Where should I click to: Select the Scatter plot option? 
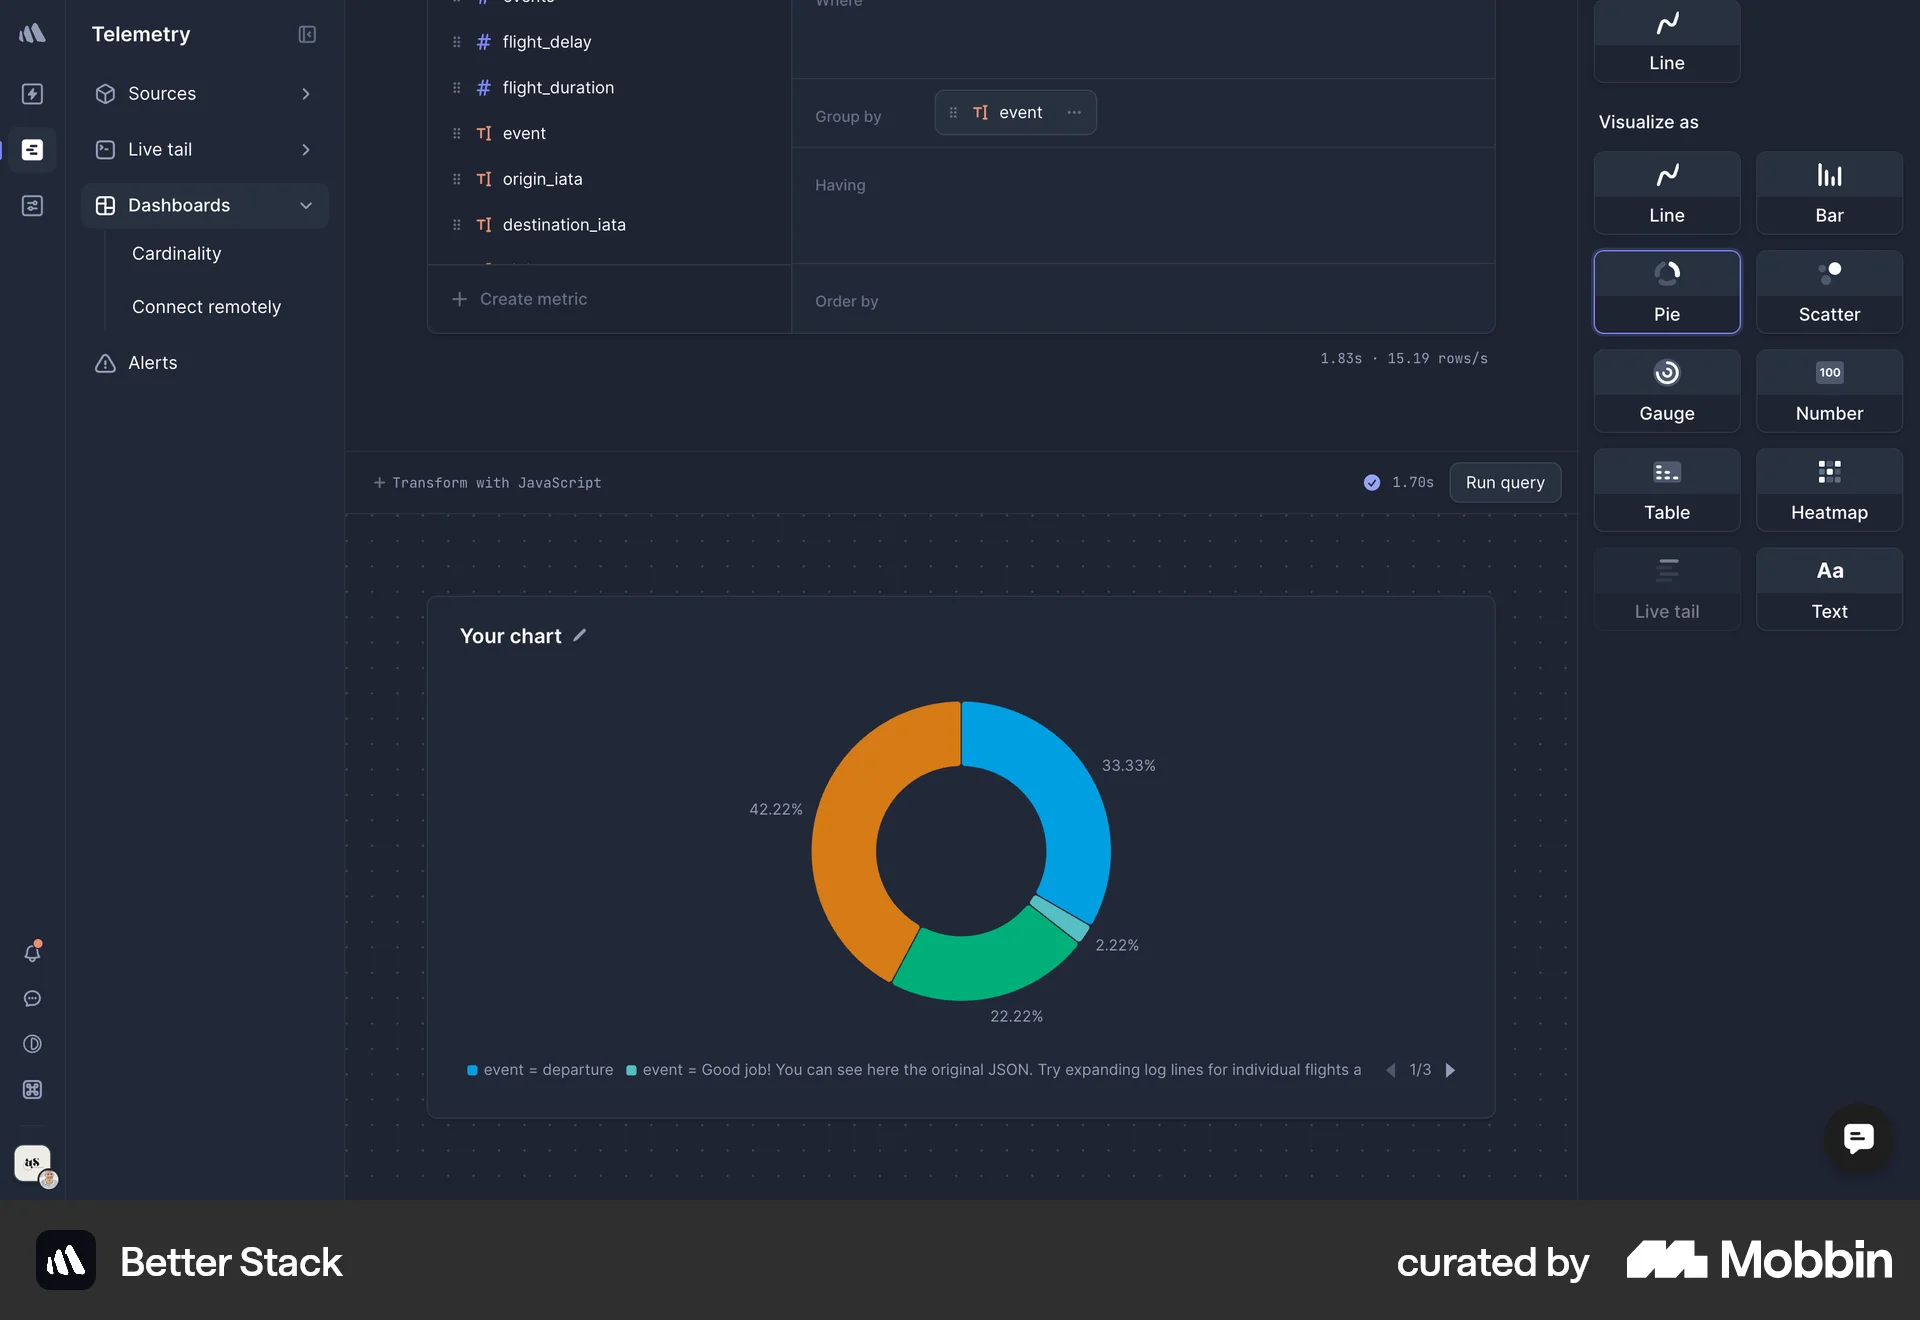point(1828,292)
